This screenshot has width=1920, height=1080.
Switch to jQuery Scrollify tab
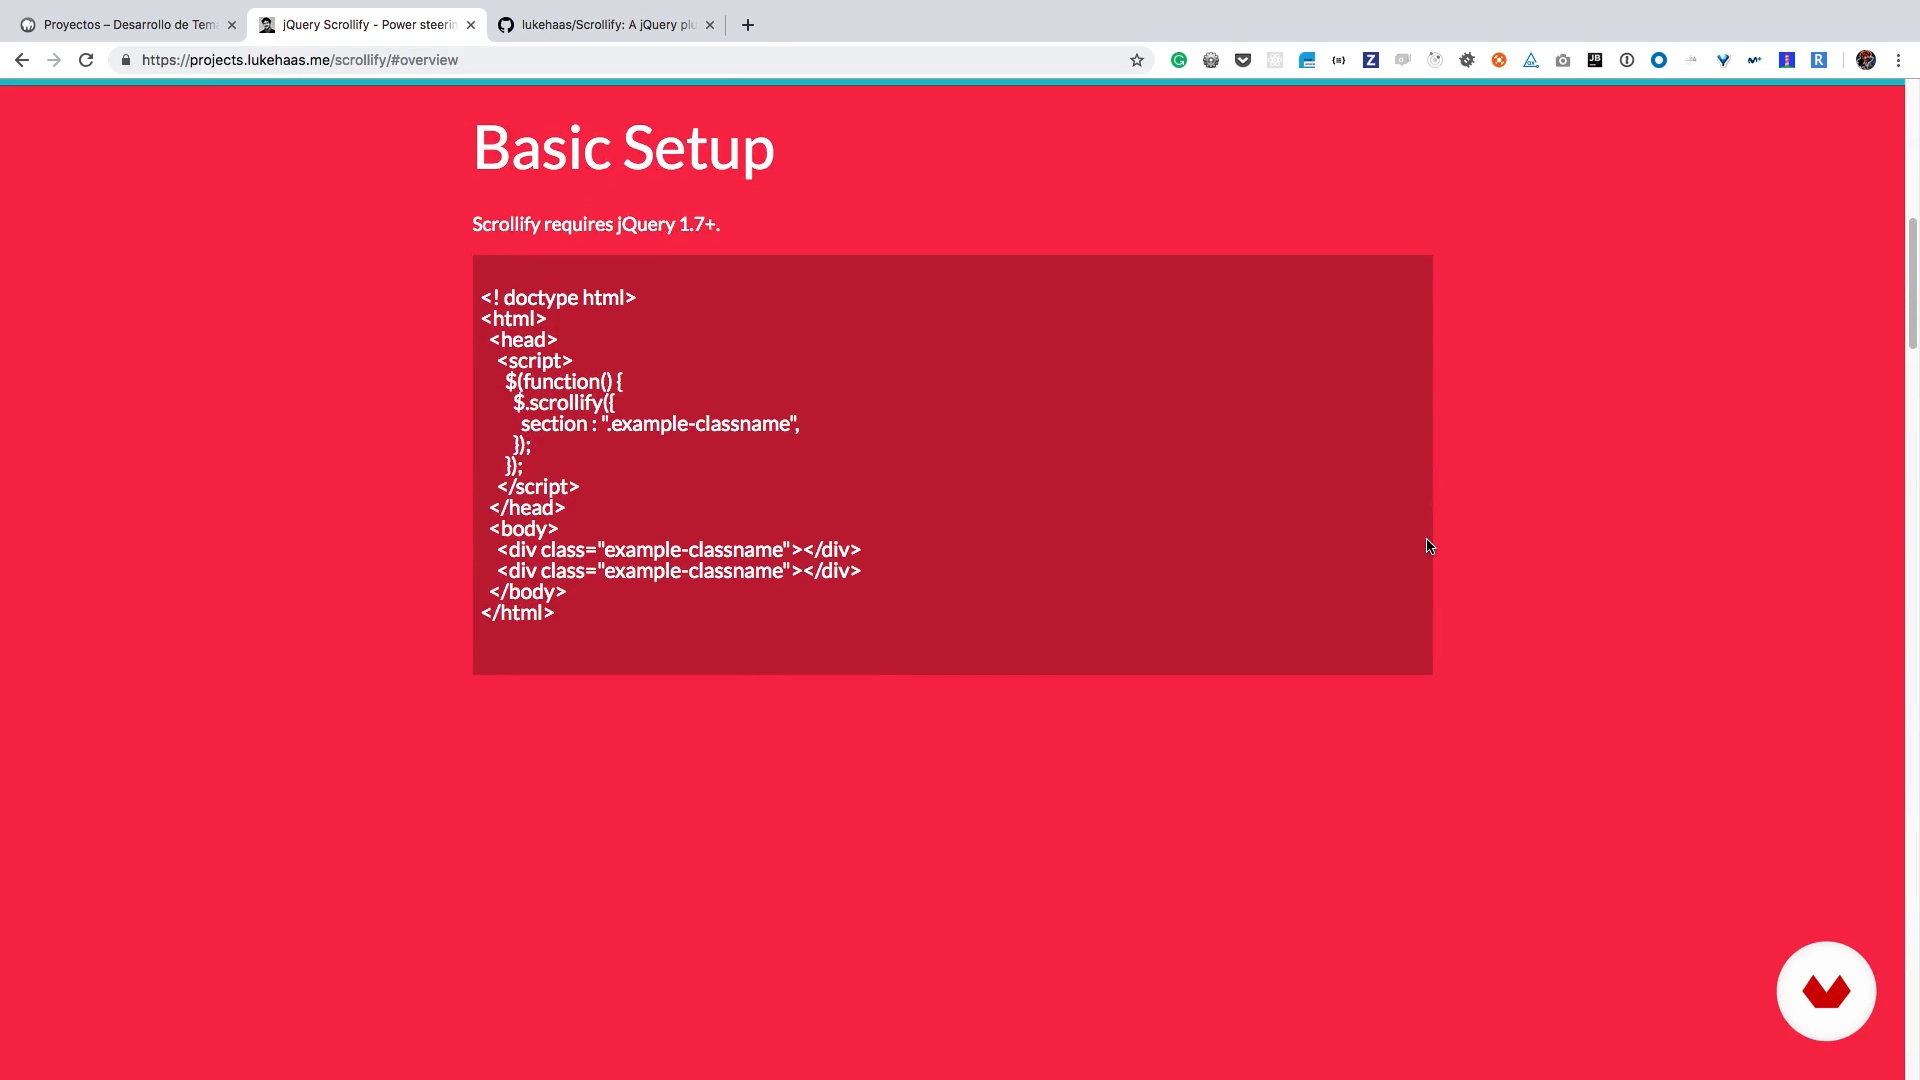pos(367,25)
